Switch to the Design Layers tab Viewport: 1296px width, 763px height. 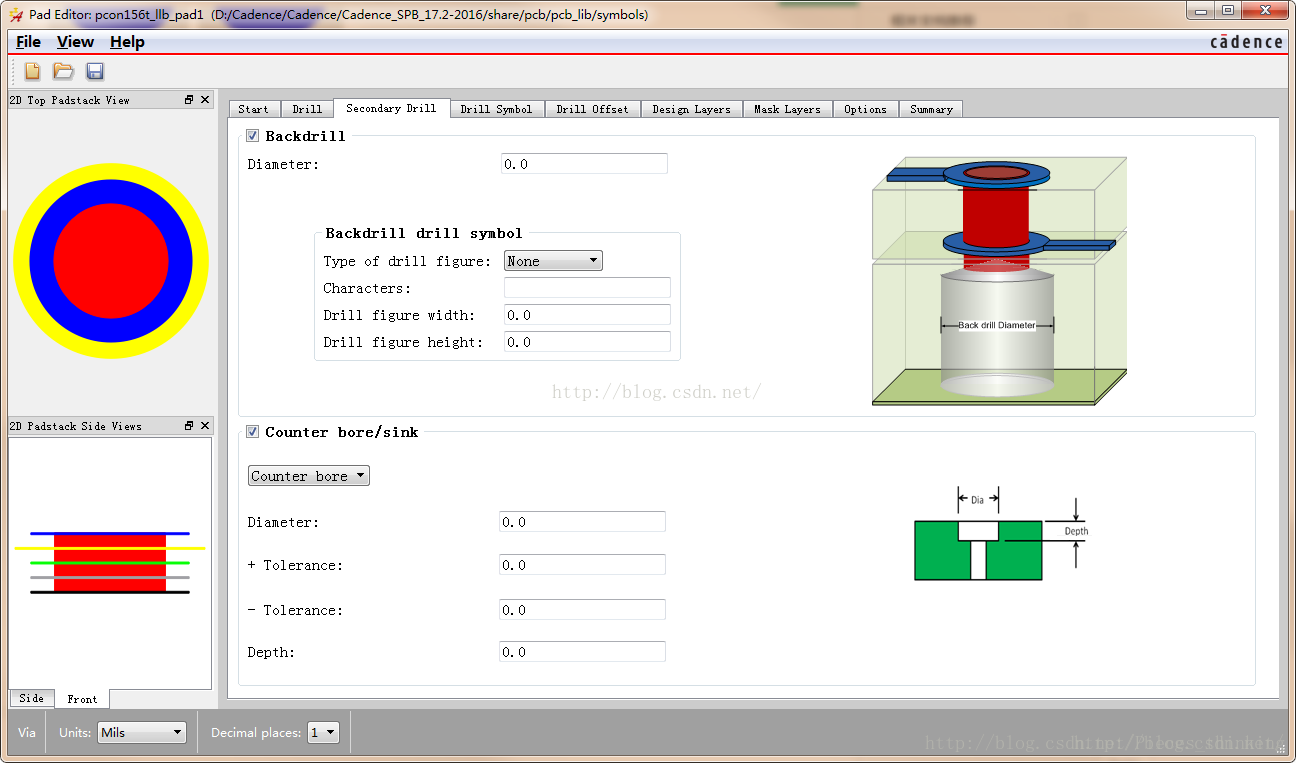pyautogui.click(x=691, y=109)
